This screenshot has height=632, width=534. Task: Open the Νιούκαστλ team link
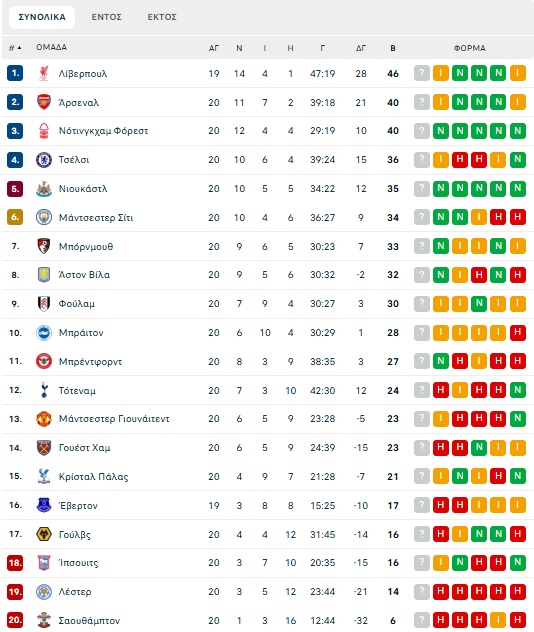tap(83, 189)
